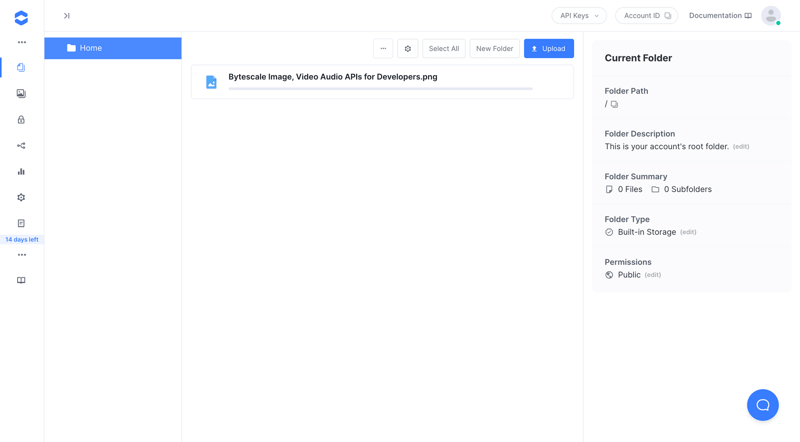
Task: Open the user profile avatar menu
Action: 771,16
